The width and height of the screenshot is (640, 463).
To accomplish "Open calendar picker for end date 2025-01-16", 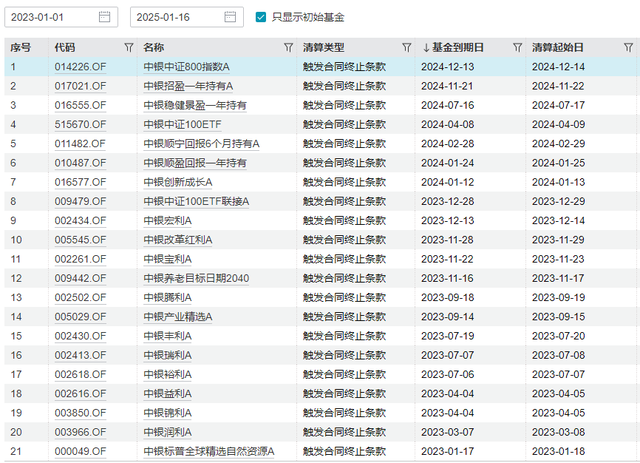I will pos(230,17).
